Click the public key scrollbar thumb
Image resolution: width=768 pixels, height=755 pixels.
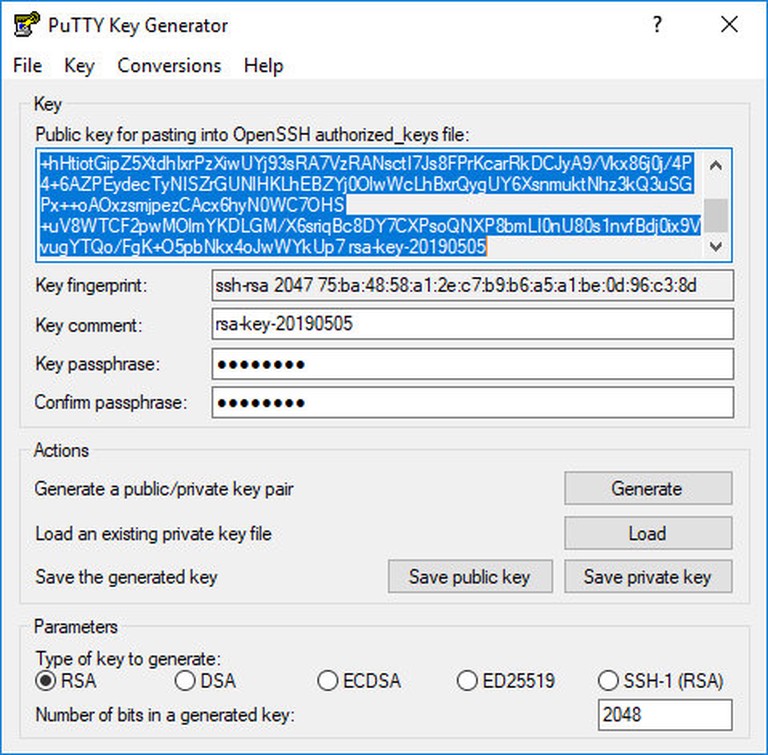[x=716, y=215]
